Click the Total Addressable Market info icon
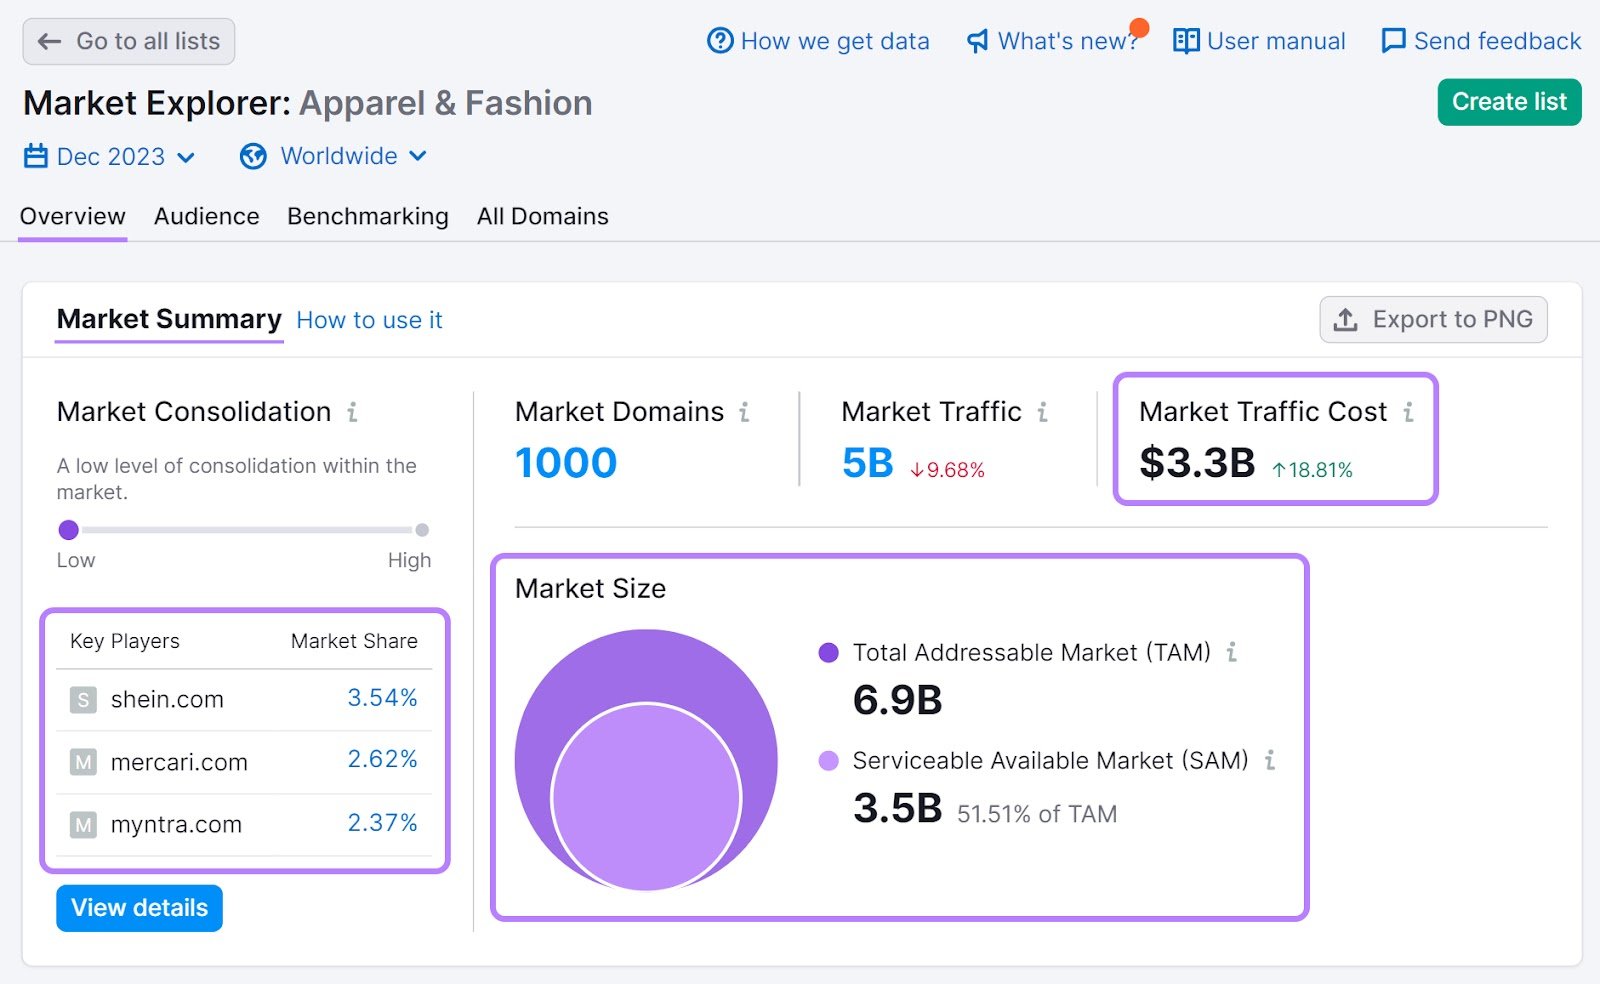Image resolution: width=1600 pixels, height=984 pixels. pyautogui.click(x=1232, y=652)
